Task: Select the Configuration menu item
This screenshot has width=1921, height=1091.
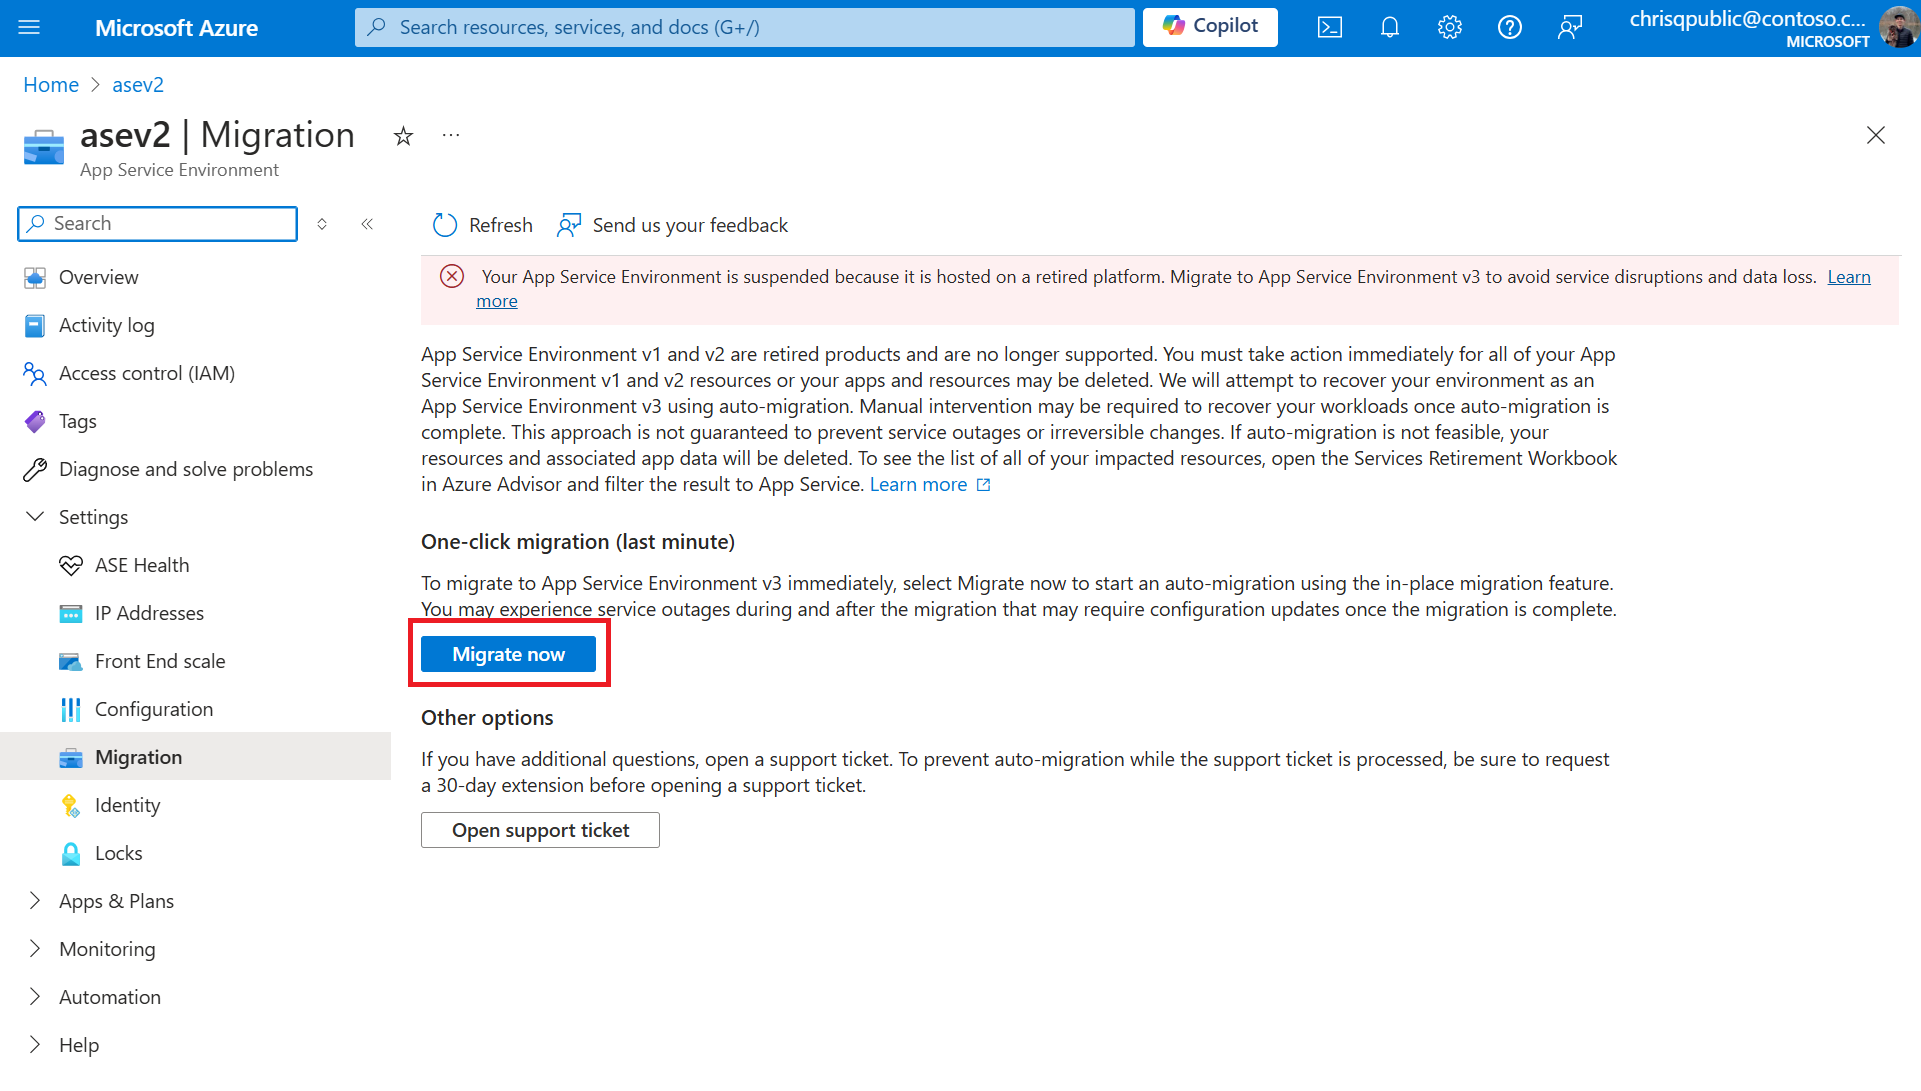Action: tap(154, 708)
